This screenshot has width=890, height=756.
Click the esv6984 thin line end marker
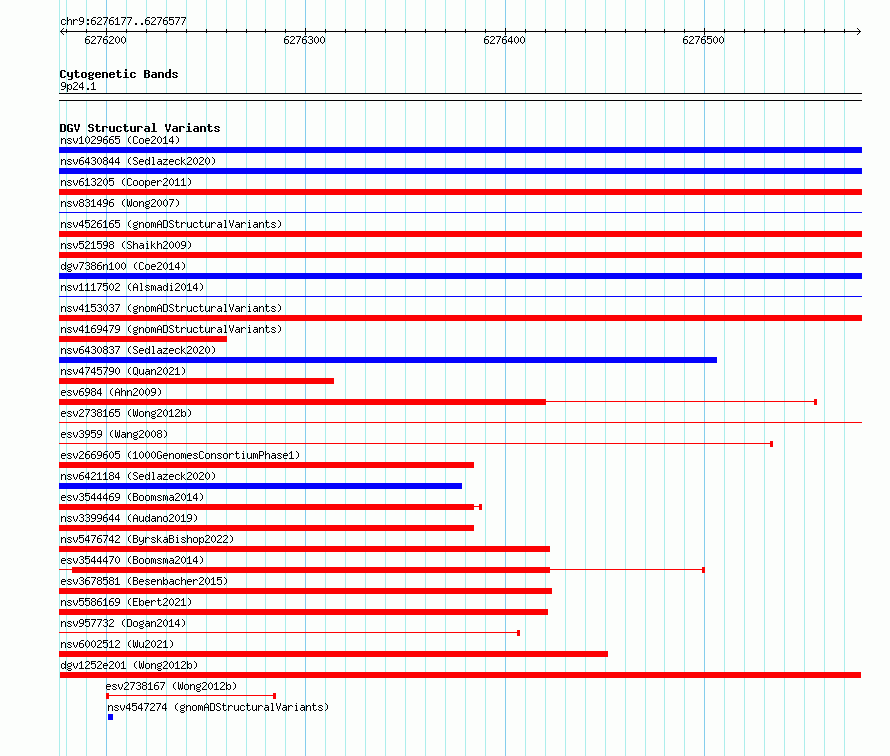816,402
